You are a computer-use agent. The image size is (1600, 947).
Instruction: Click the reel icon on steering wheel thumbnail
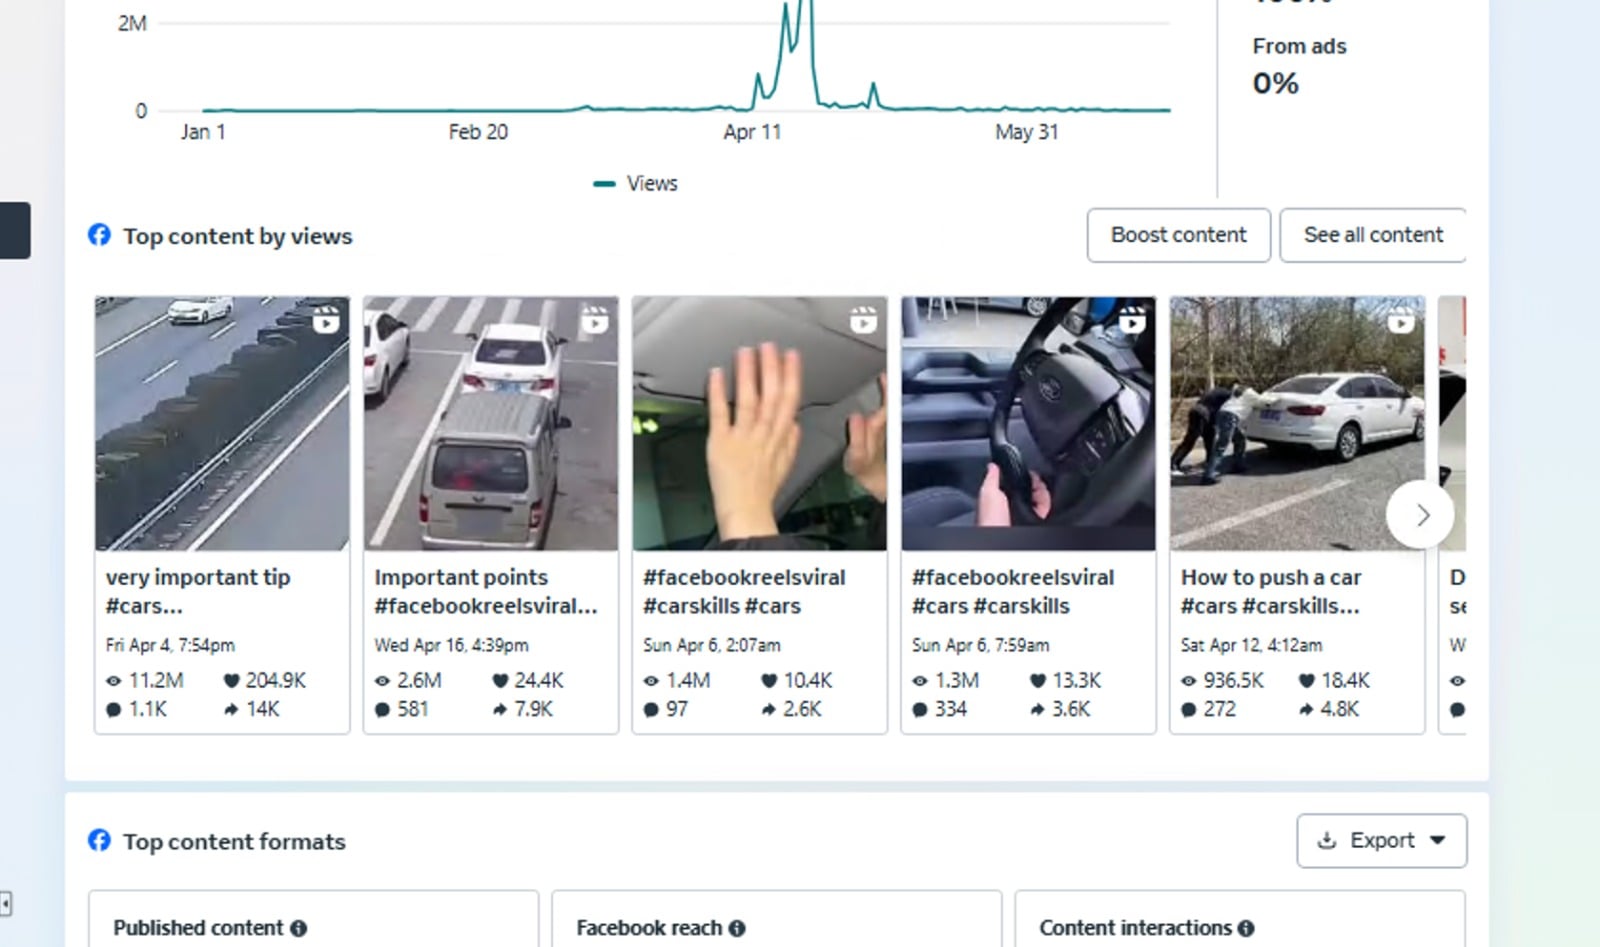pos(1132,320)
